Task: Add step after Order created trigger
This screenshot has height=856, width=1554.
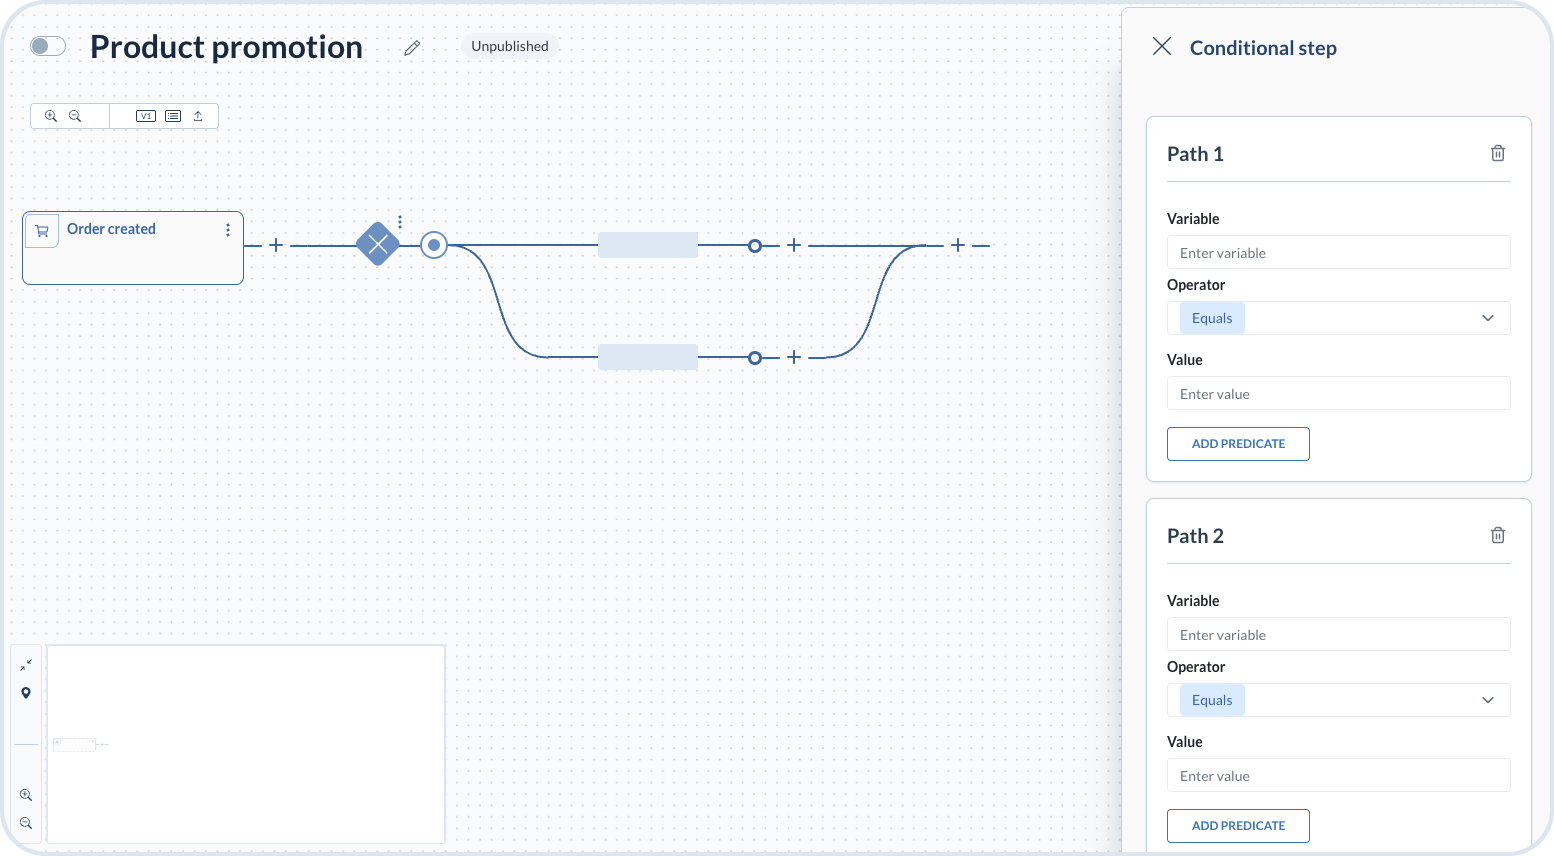Action: (276, 245)
